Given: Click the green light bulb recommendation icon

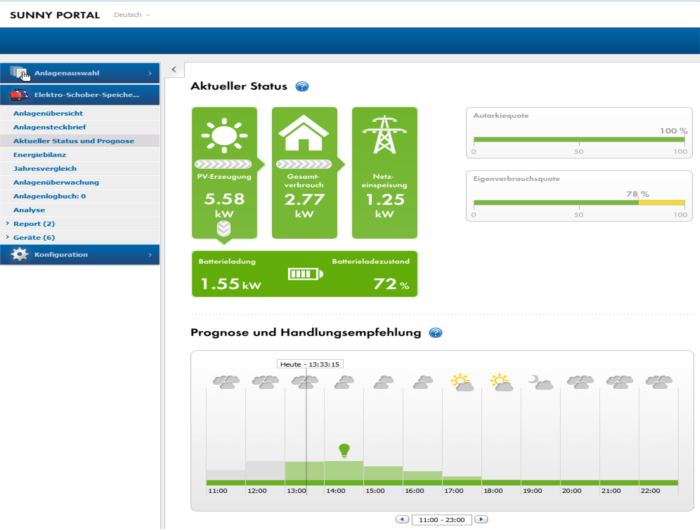Looking at the screenshot, I should click(344, 450).
